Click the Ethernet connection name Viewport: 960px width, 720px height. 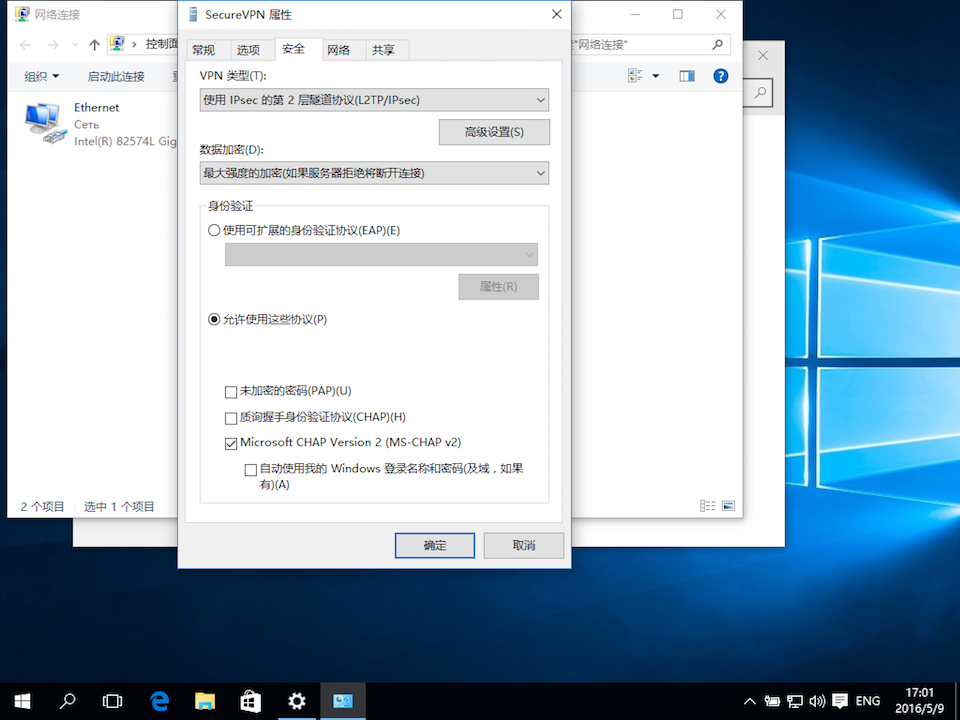(97, 108)
